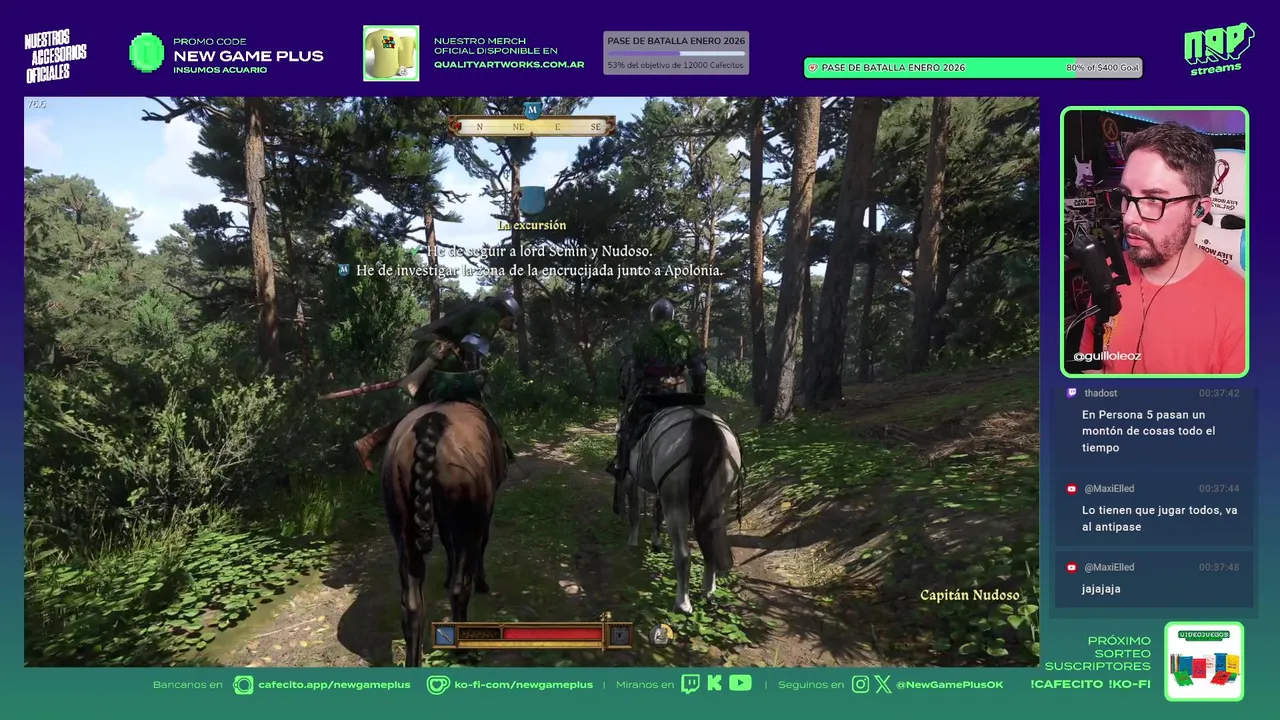Click the NGP streams logo
1280x720 pixels.
point(1218,49)
